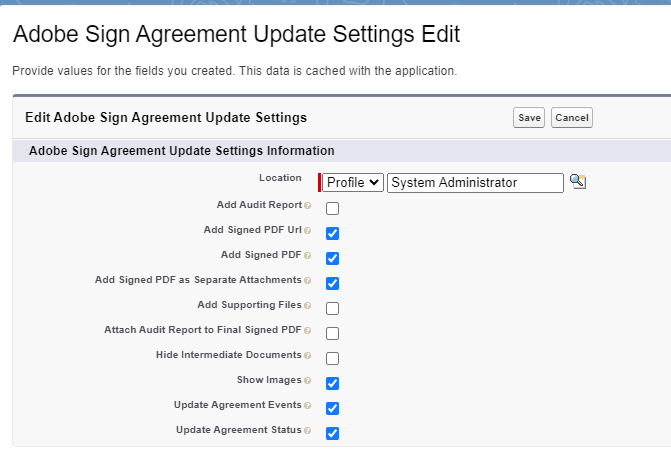Click help icon beside Add Signed PDF Url

pyautogui.click(x=308, y=231)
